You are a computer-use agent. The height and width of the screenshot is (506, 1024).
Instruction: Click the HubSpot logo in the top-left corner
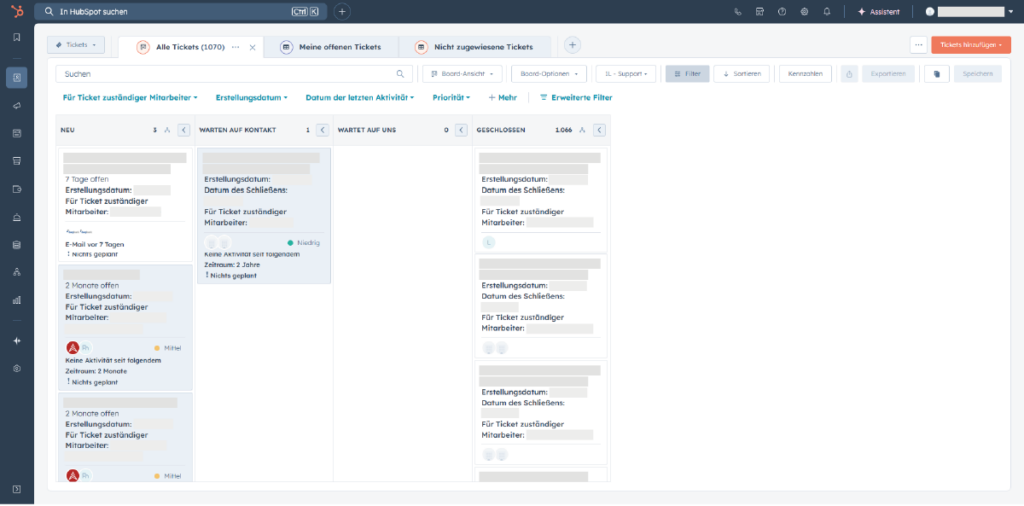coord(16,11)
